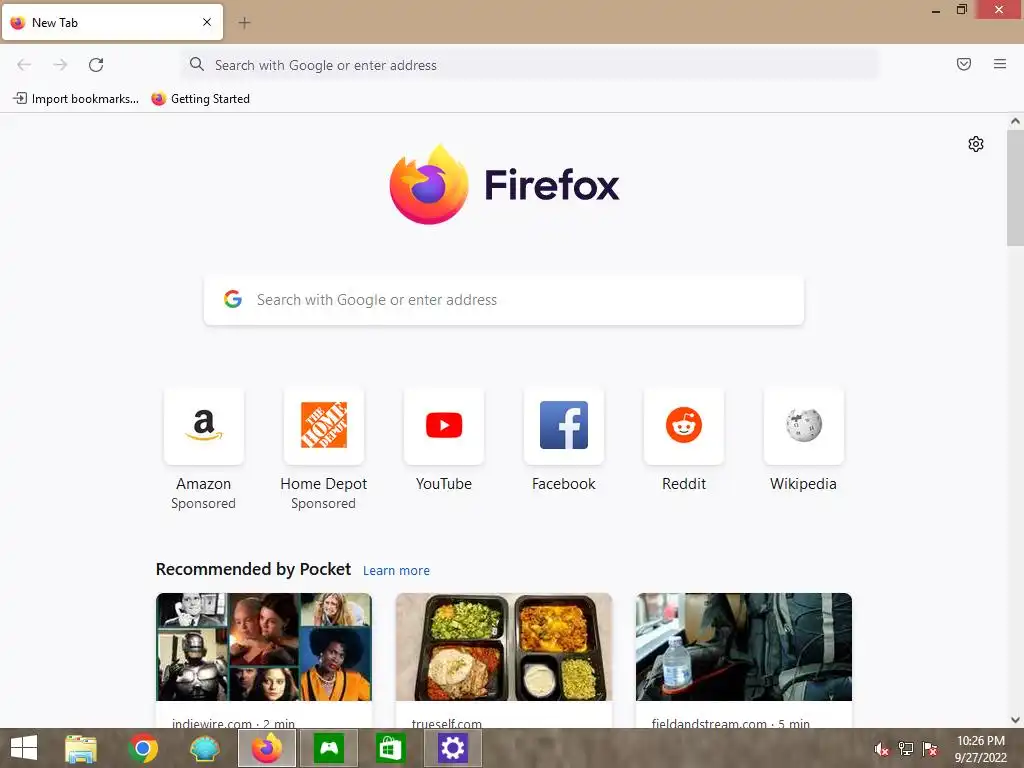This screenshot has width=1024, height=768.
Task: Open the Windows Start button
Action: point(24,748)
